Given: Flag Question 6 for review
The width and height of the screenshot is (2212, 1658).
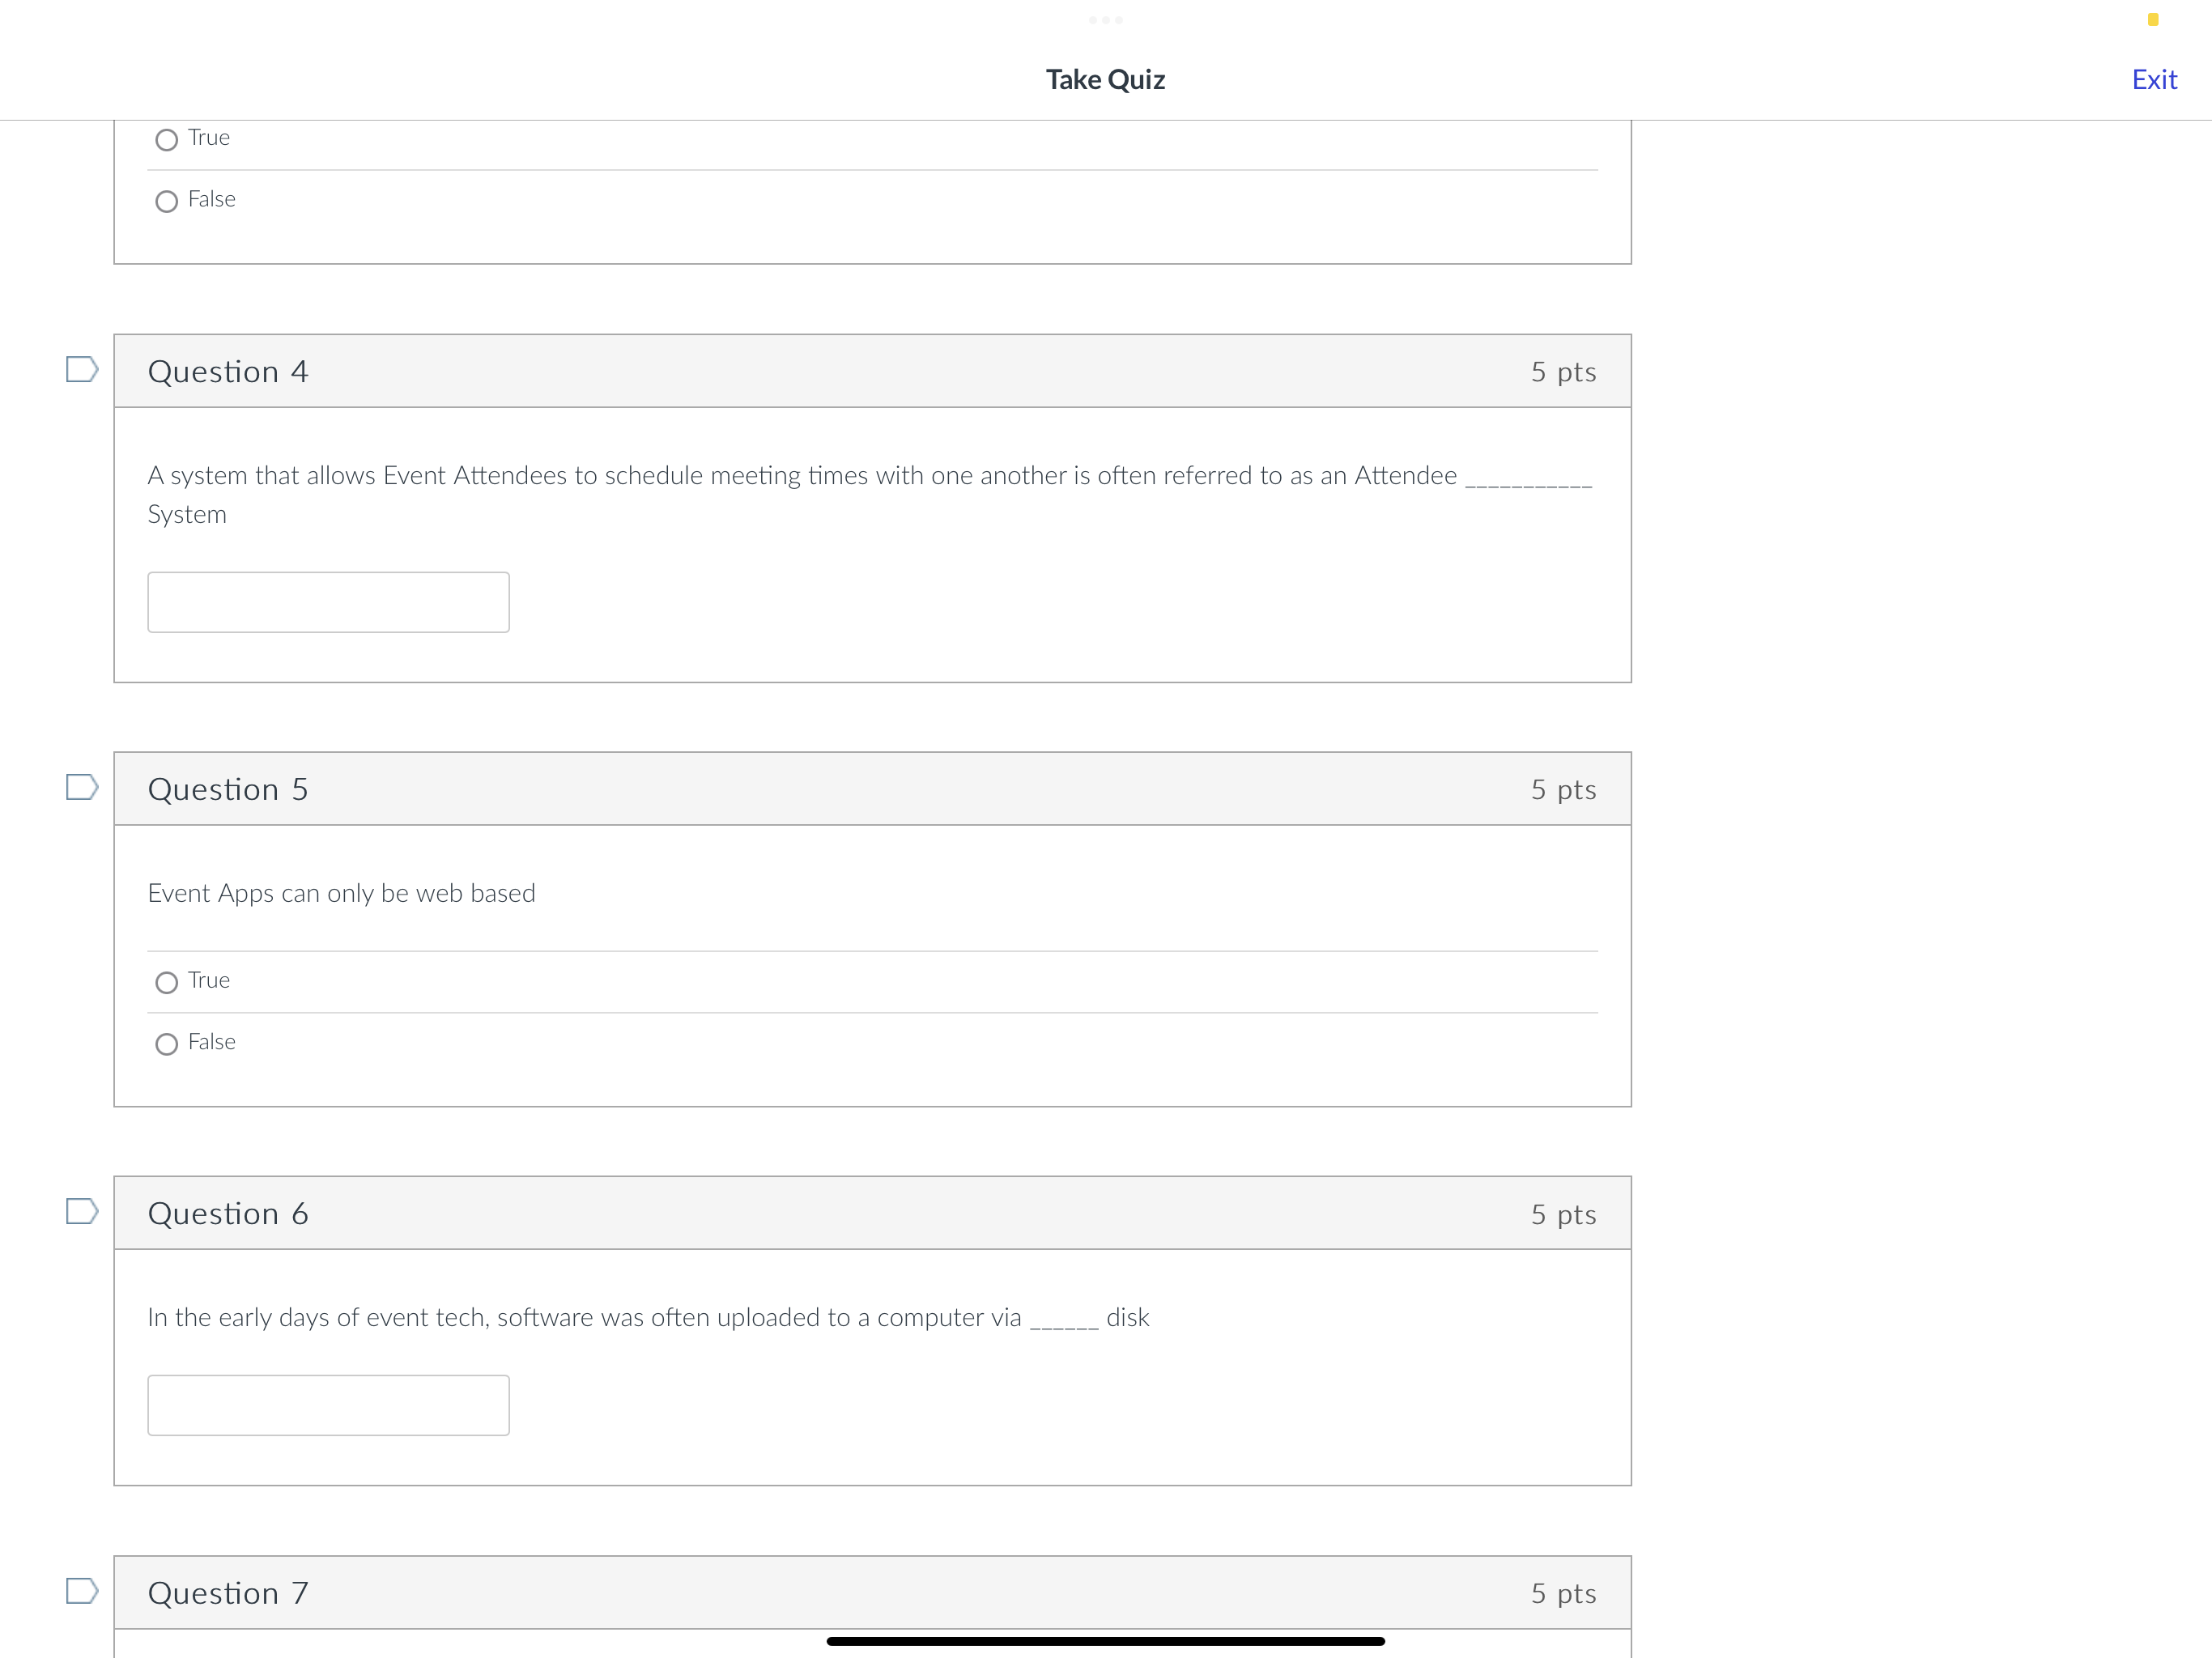Looking at the screenshot, I should pos(83,1212).
